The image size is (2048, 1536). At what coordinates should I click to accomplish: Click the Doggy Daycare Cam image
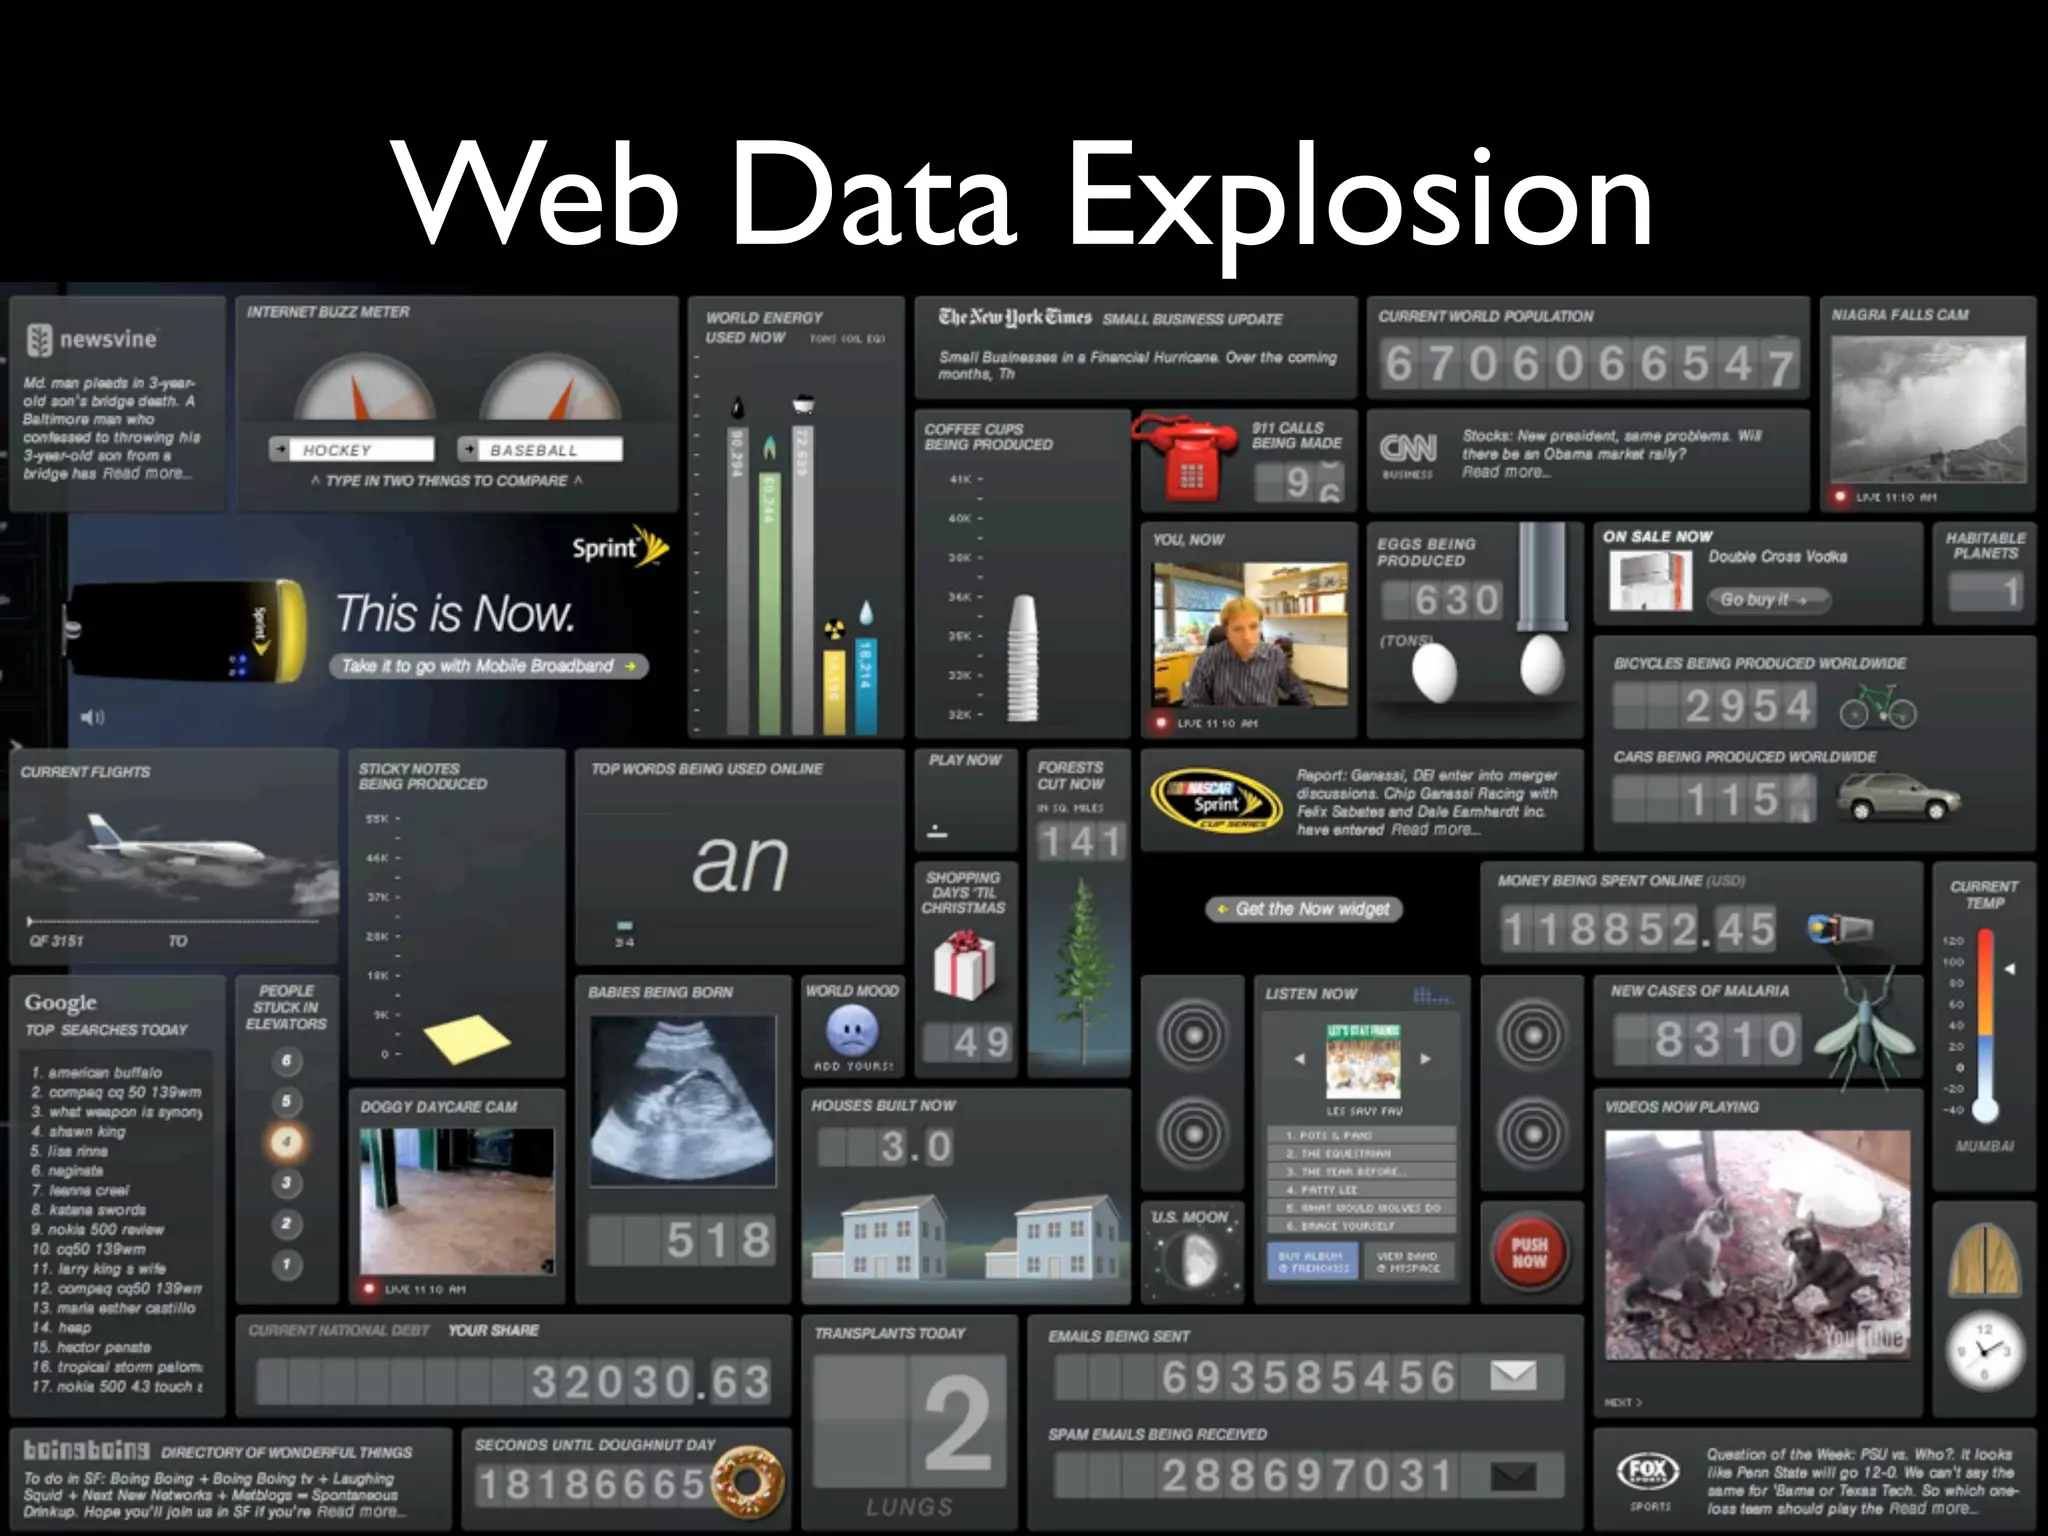coord(457,1201)
